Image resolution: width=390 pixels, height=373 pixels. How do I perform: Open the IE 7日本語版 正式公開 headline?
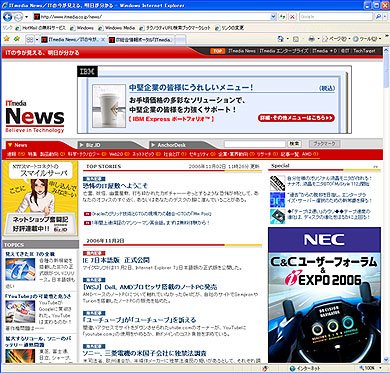[116, 260]
